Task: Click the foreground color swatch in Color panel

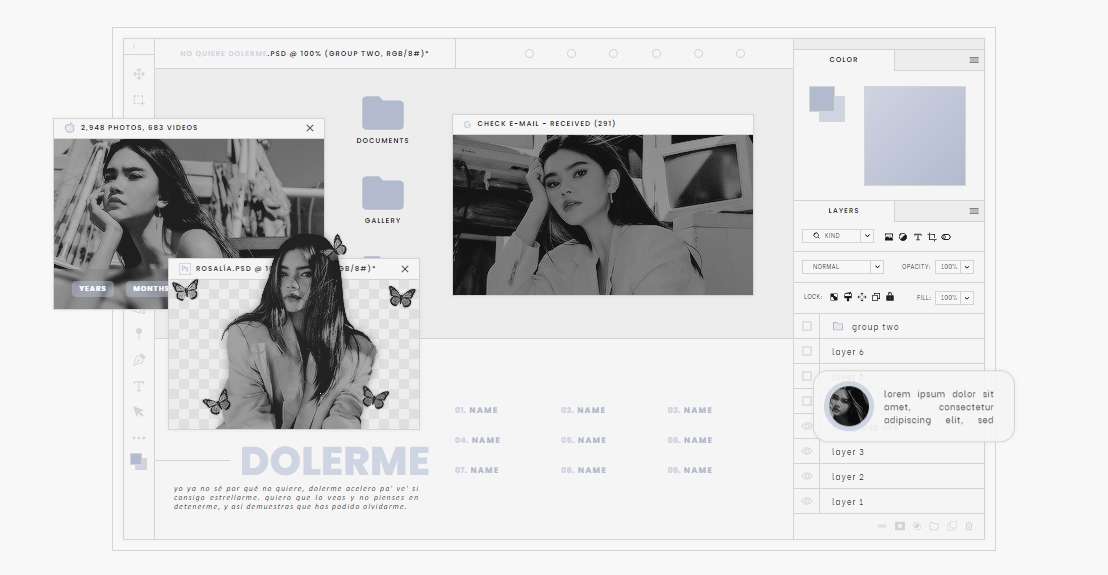Action: point(821,98)
